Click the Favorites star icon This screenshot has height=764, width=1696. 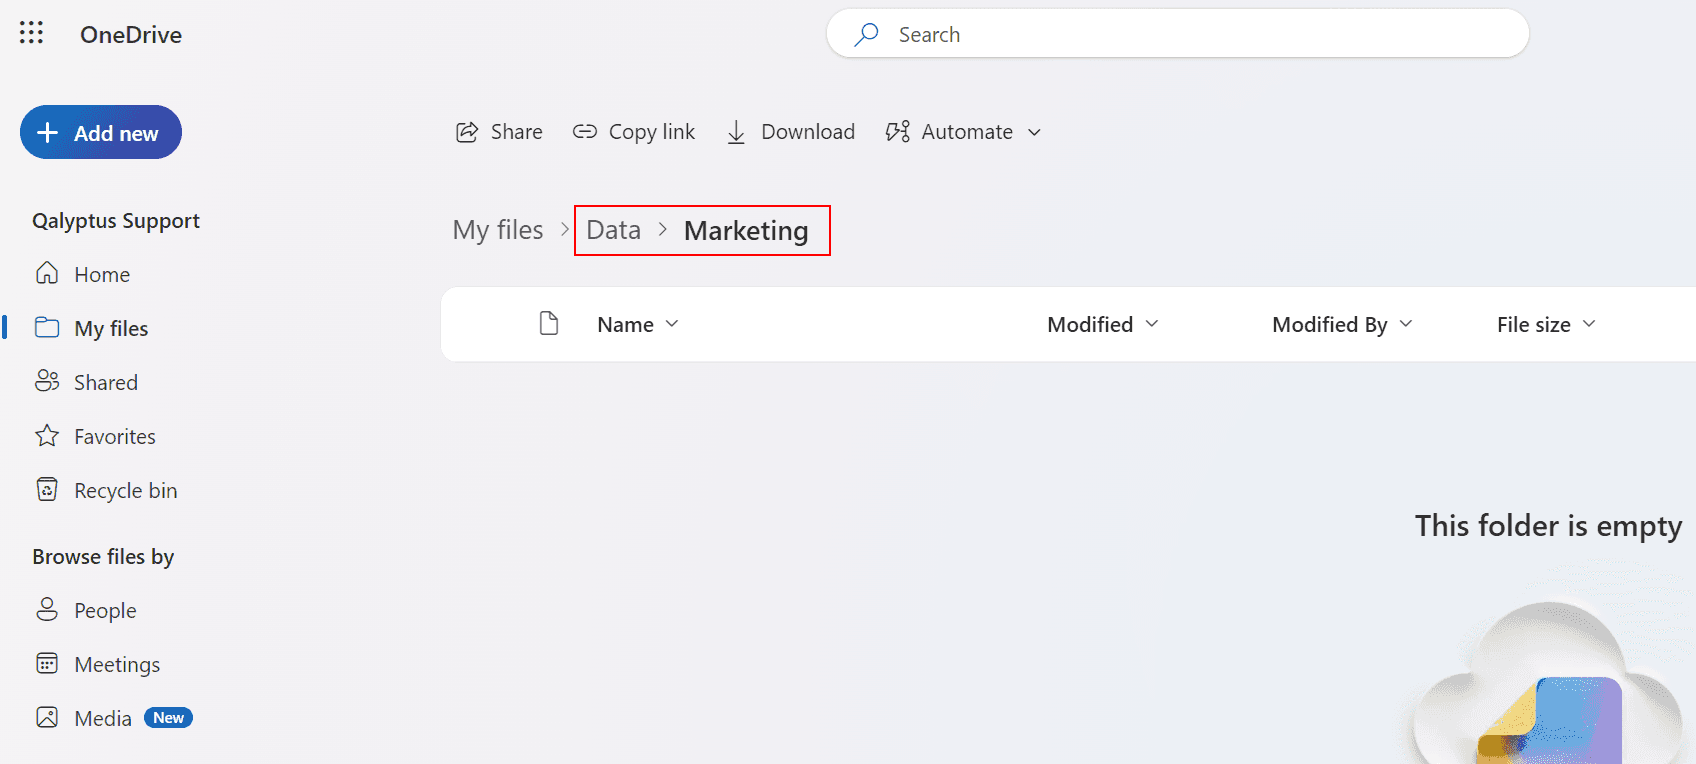pos(47,435)
